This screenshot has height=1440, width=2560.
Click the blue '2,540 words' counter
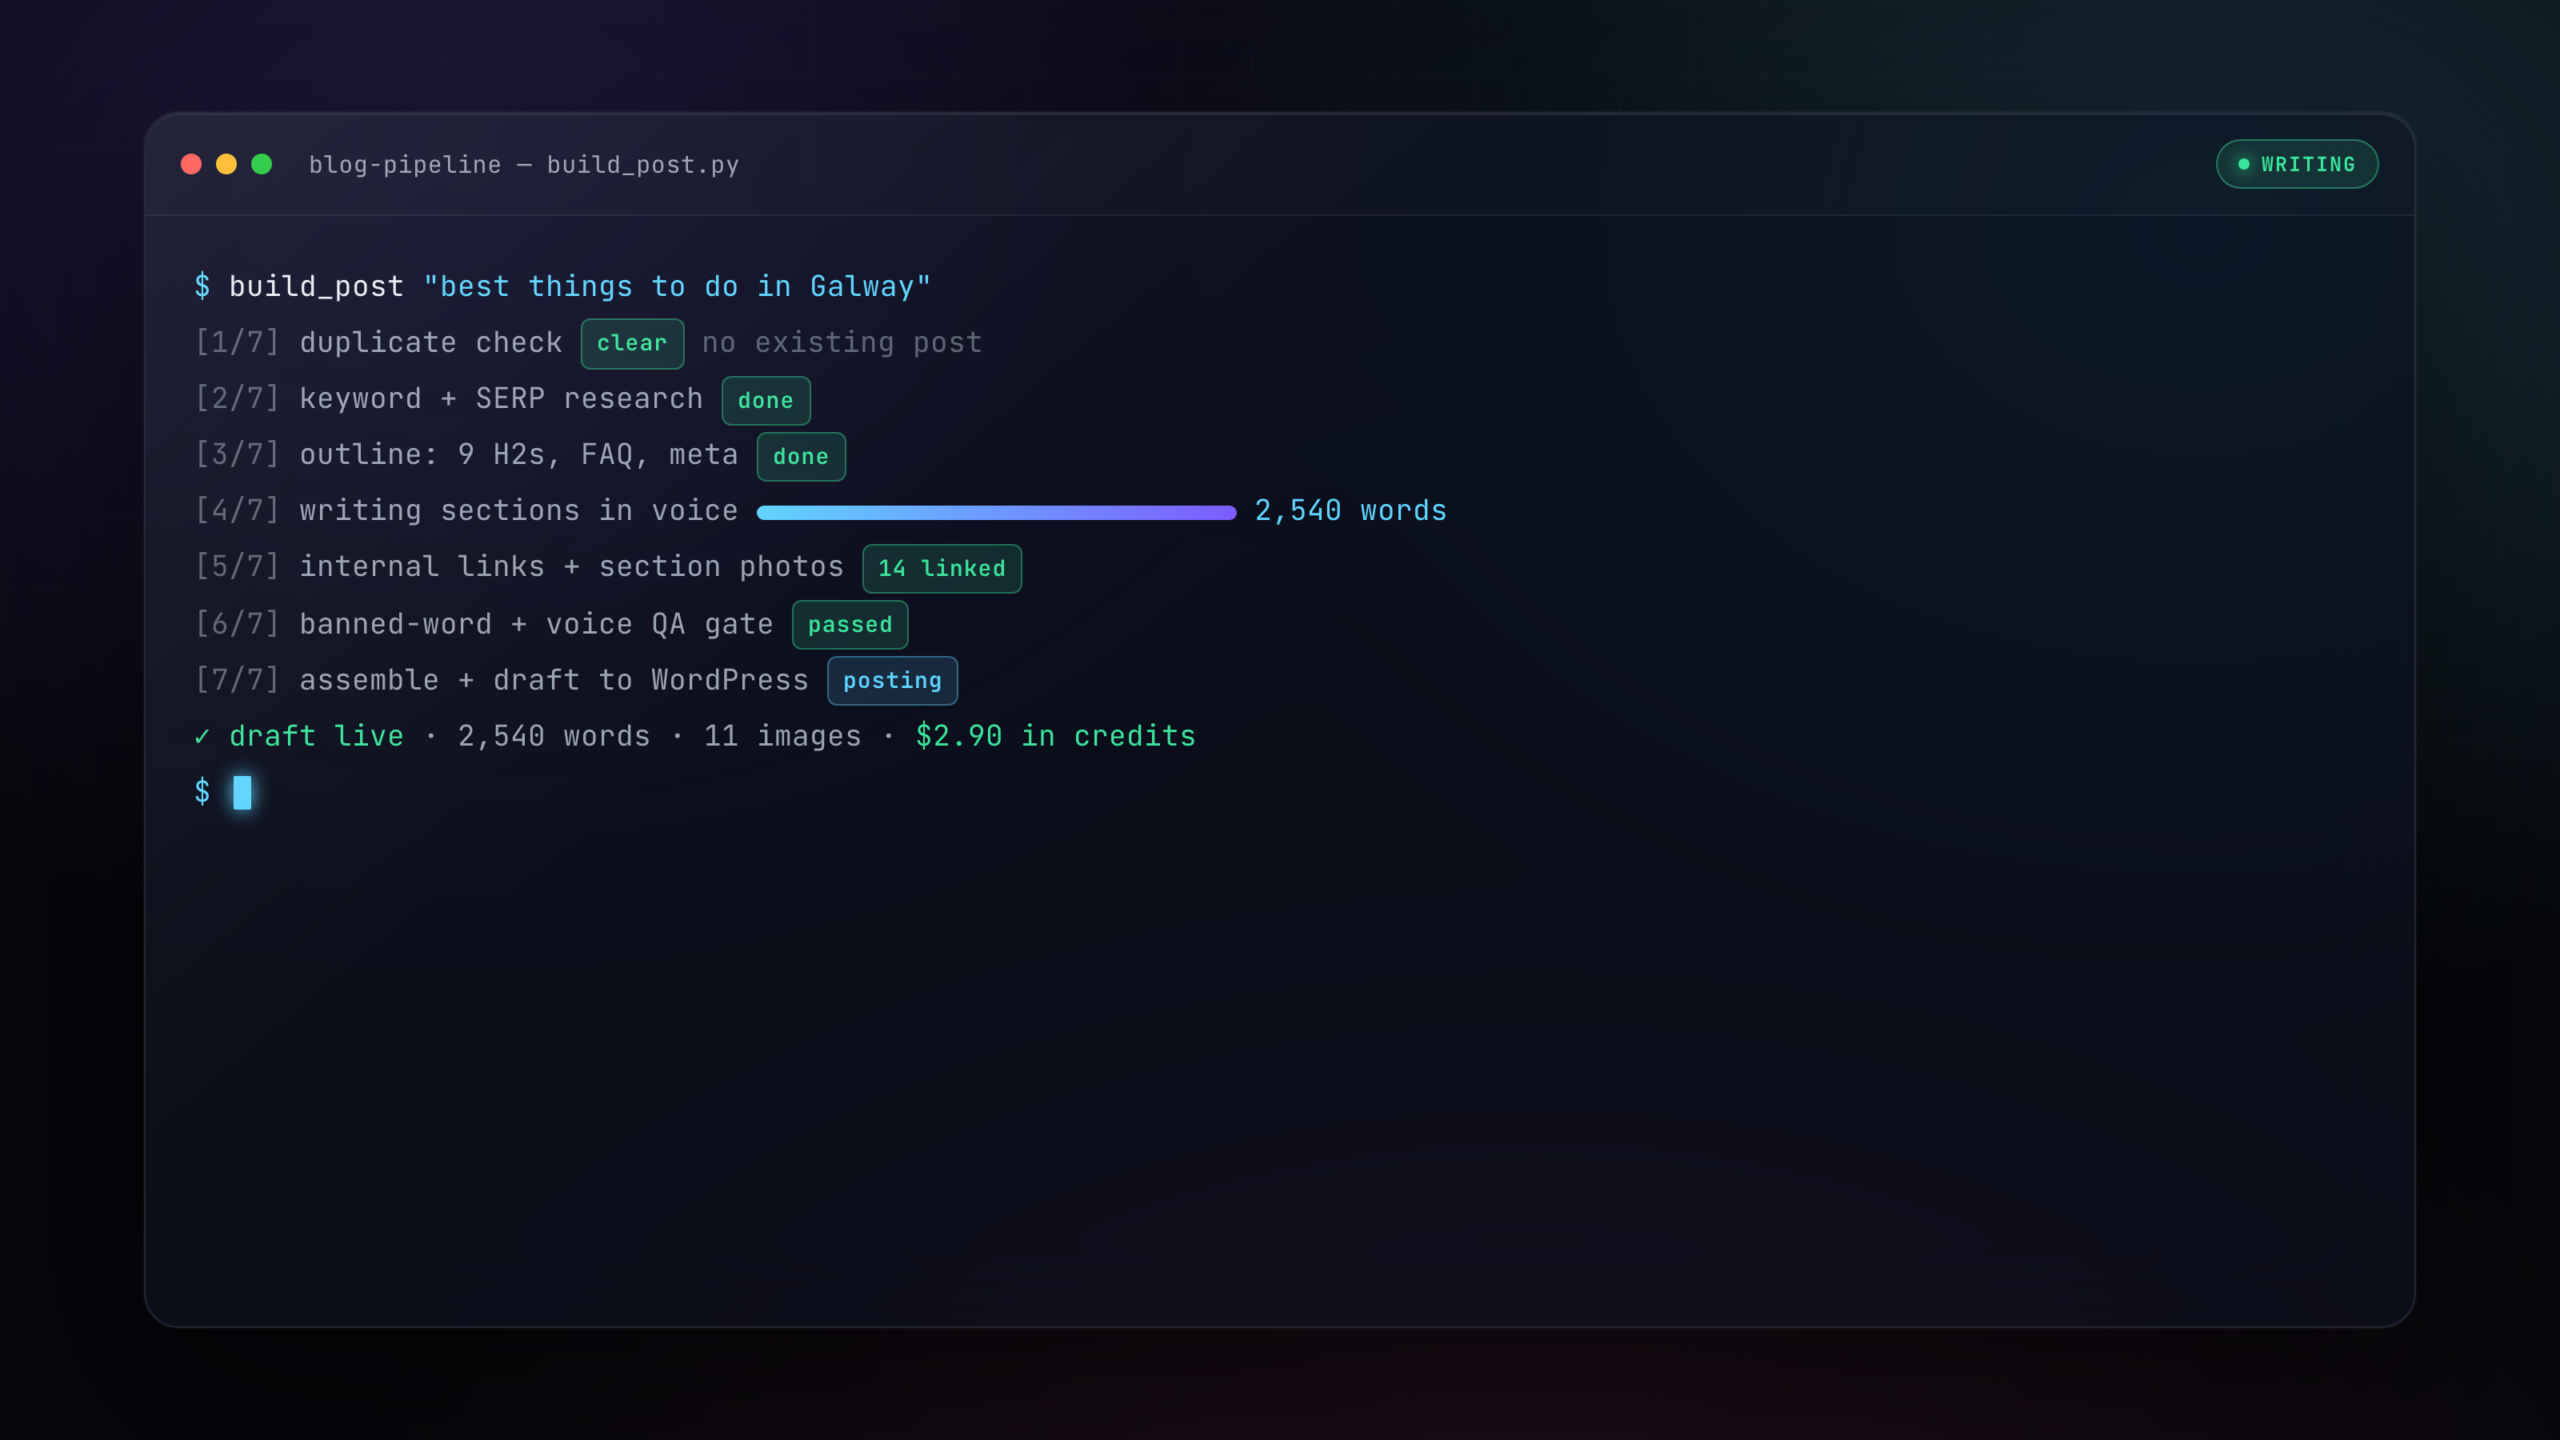coord(1351,511)
